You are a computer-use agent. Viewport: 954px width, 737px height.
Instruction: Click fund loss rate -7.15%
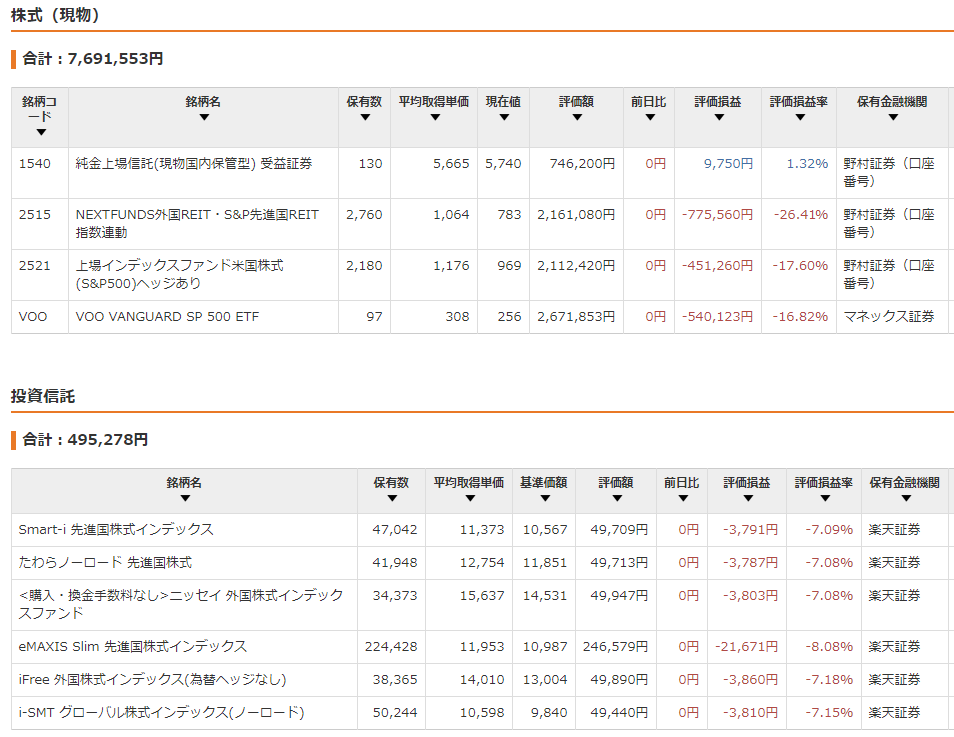tap(829, 712)
